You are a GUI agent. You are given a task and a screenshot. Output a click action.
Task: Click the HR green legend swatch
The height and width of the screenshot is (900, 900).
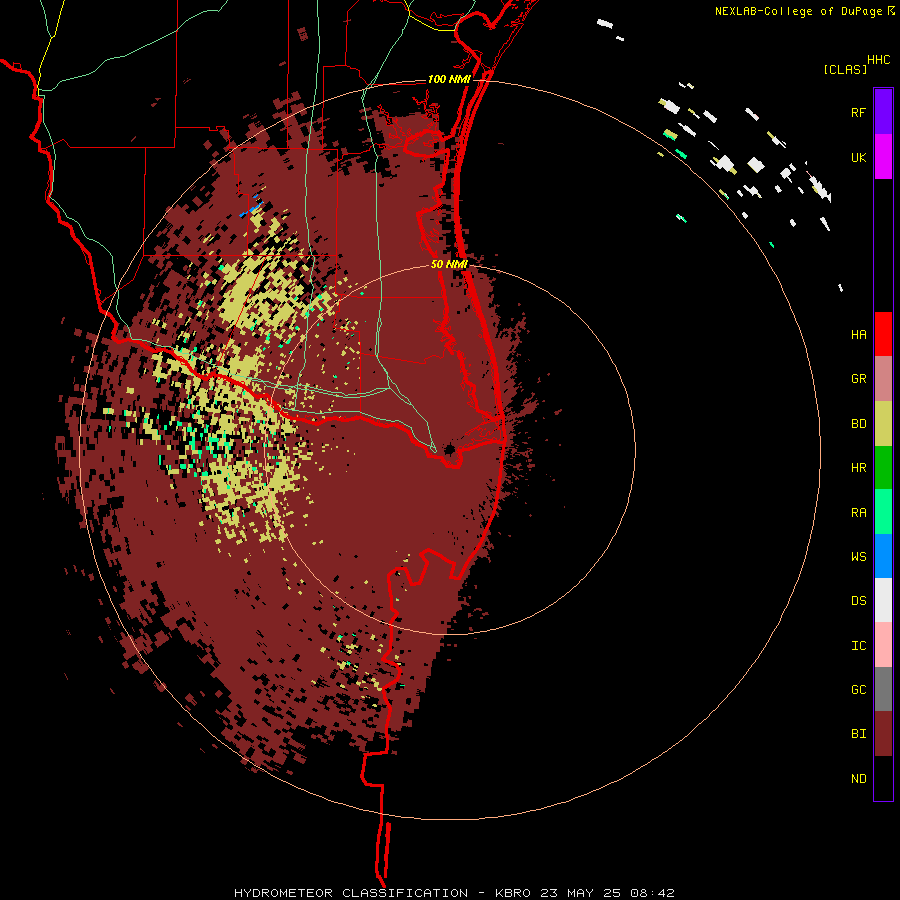coord(883,467)
